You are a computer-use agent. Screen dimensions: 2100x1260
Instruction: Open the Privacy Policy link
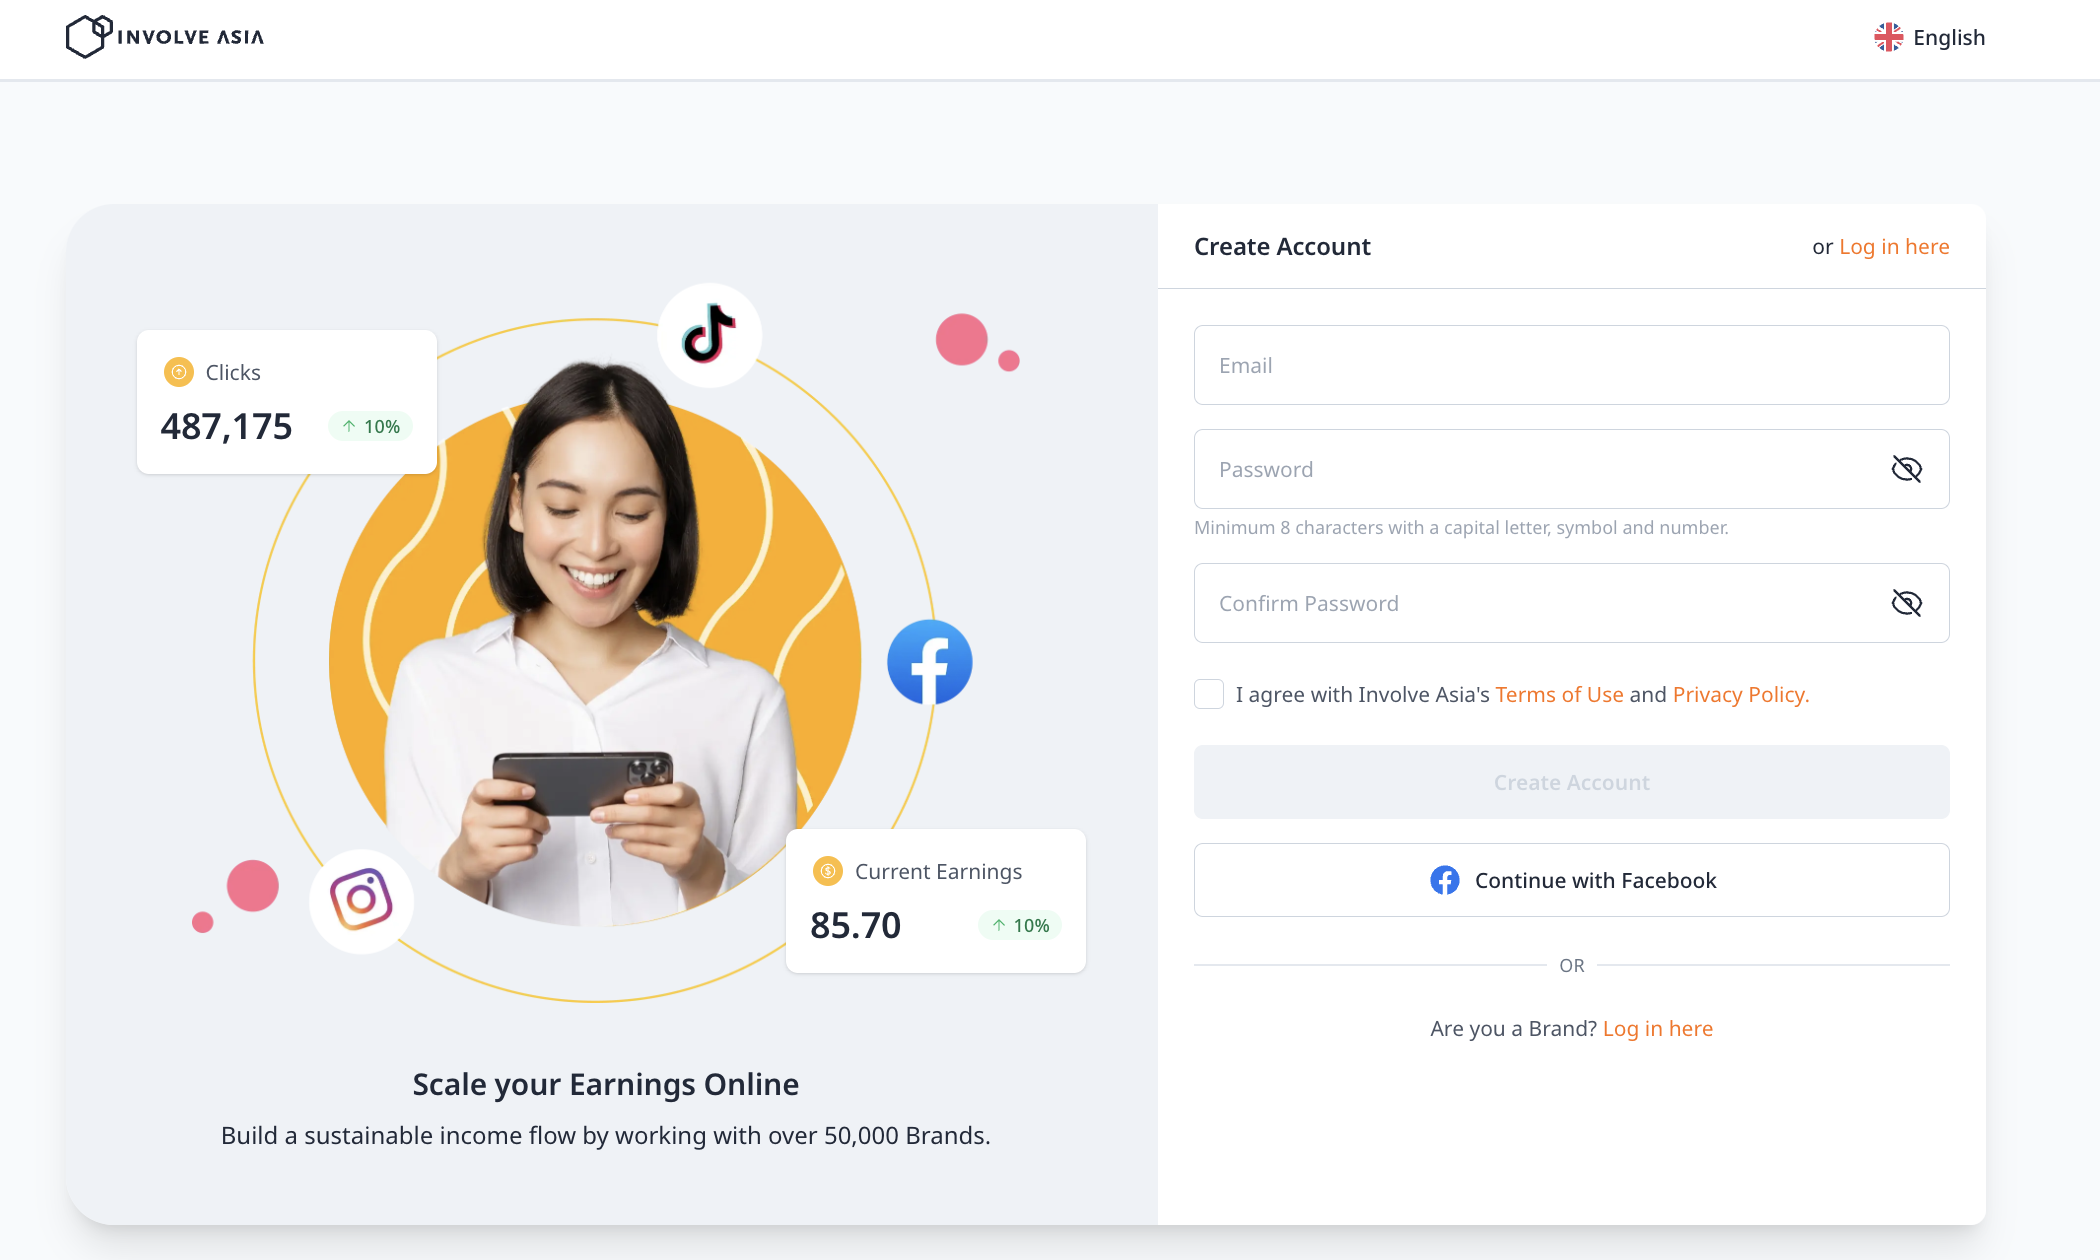click(x=1741, y=694)
